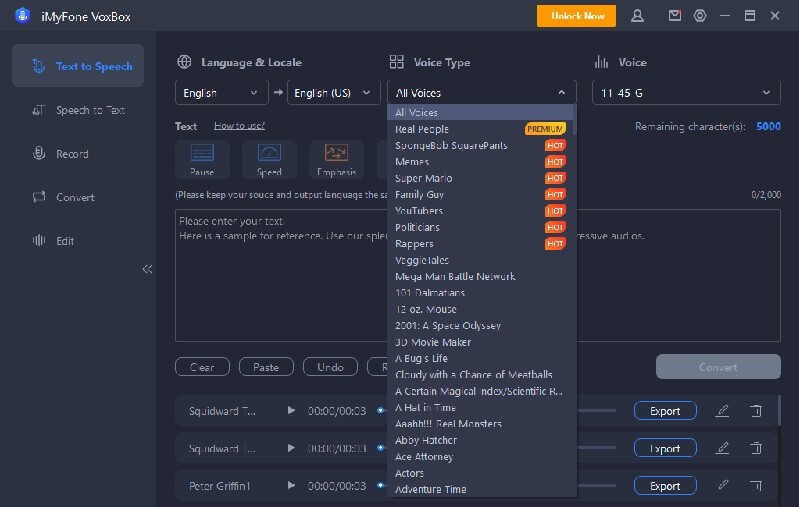
Task: Collapse the All Voices voice type dropdown
Action: coord(482,93)
